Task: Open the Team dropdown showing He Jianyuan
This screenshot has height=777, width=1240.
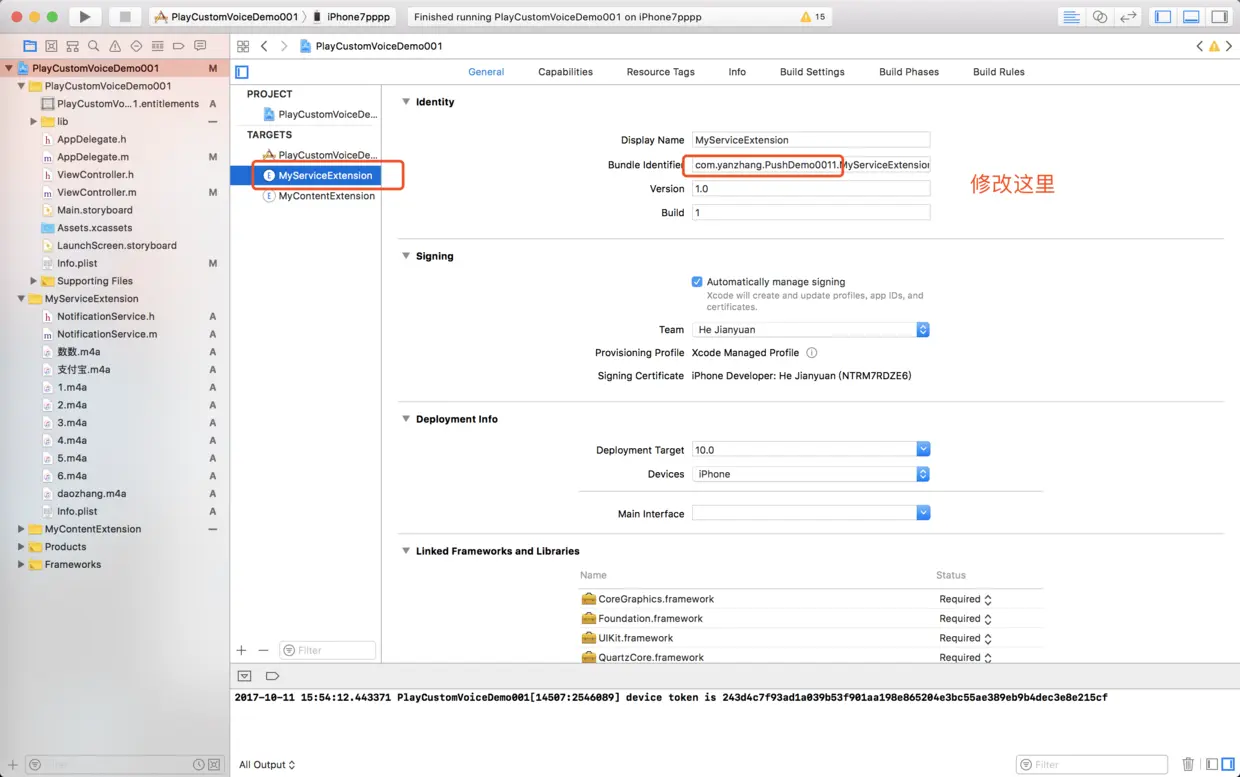Action: click(811, 330)
